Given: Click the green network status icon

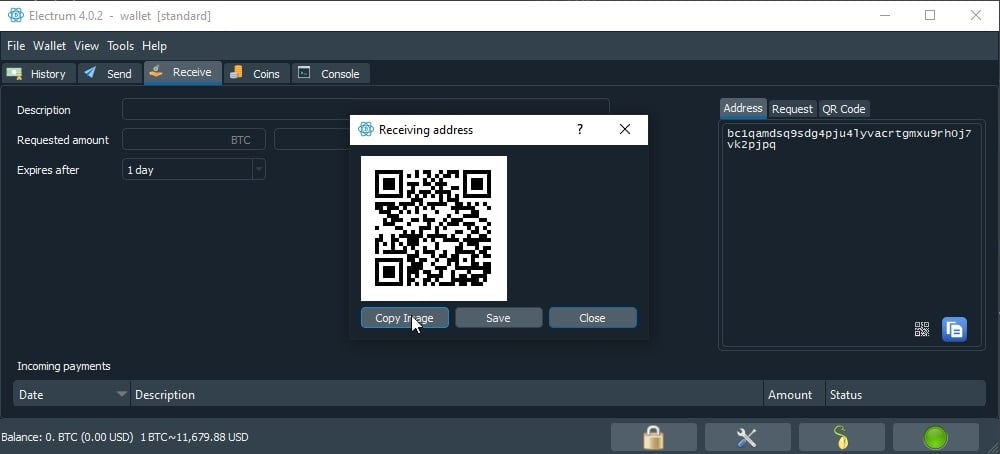Looking at the screenshot, I should (x=936, y=437).
